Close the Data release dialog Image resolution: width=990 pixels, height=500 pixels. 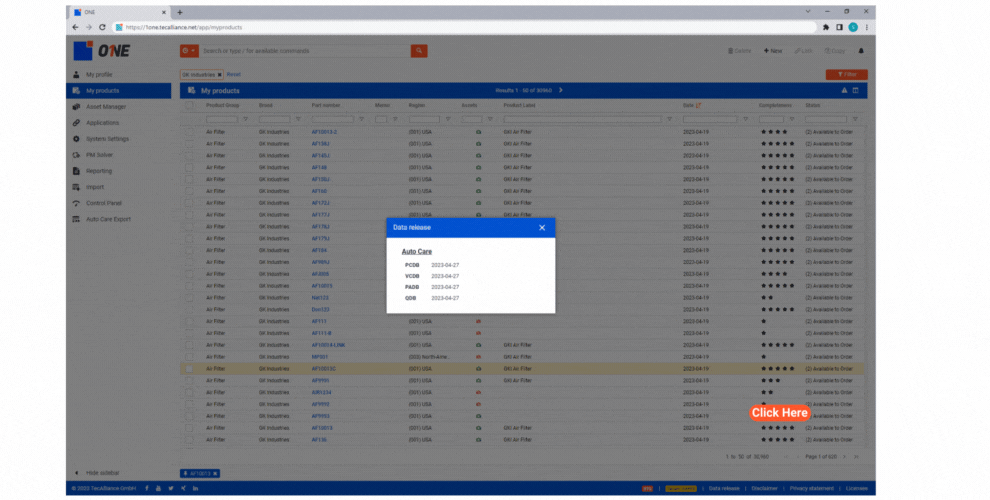pyautogui.click(x=542, y=228)
